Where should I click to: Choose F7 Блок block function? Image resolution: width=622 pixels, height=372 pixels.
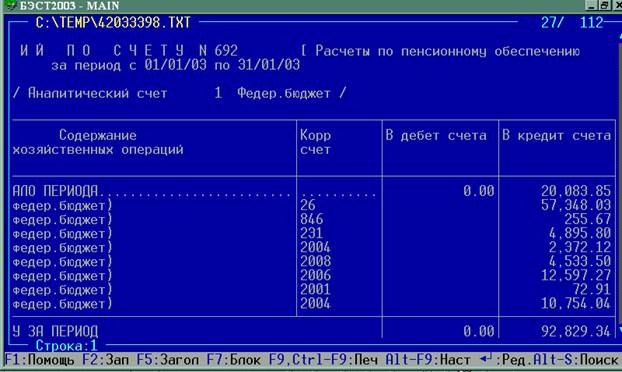(234, 360)
